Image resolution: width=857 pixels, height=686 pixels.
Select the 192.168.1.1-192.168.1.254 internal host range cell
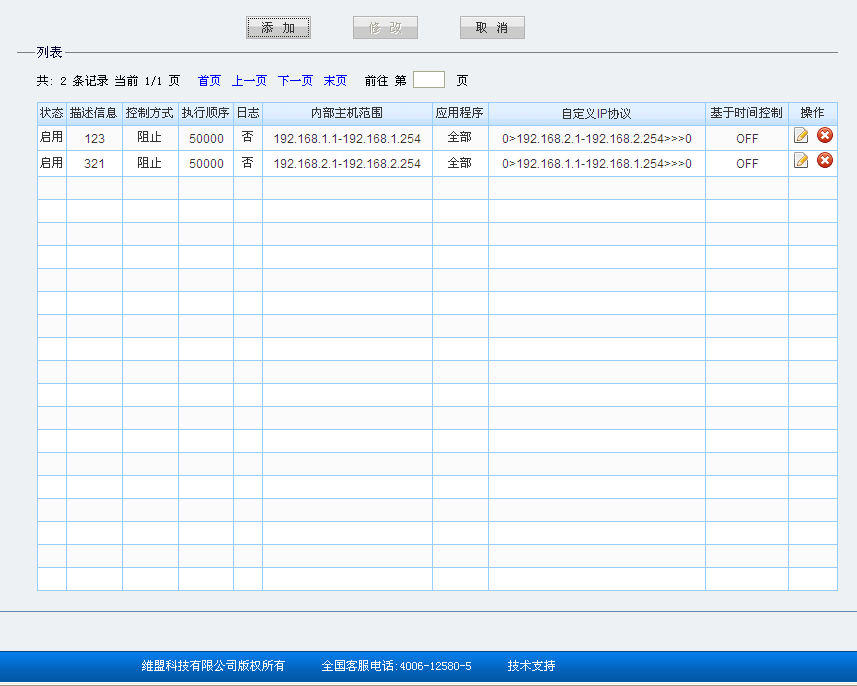tap(347, 138)
